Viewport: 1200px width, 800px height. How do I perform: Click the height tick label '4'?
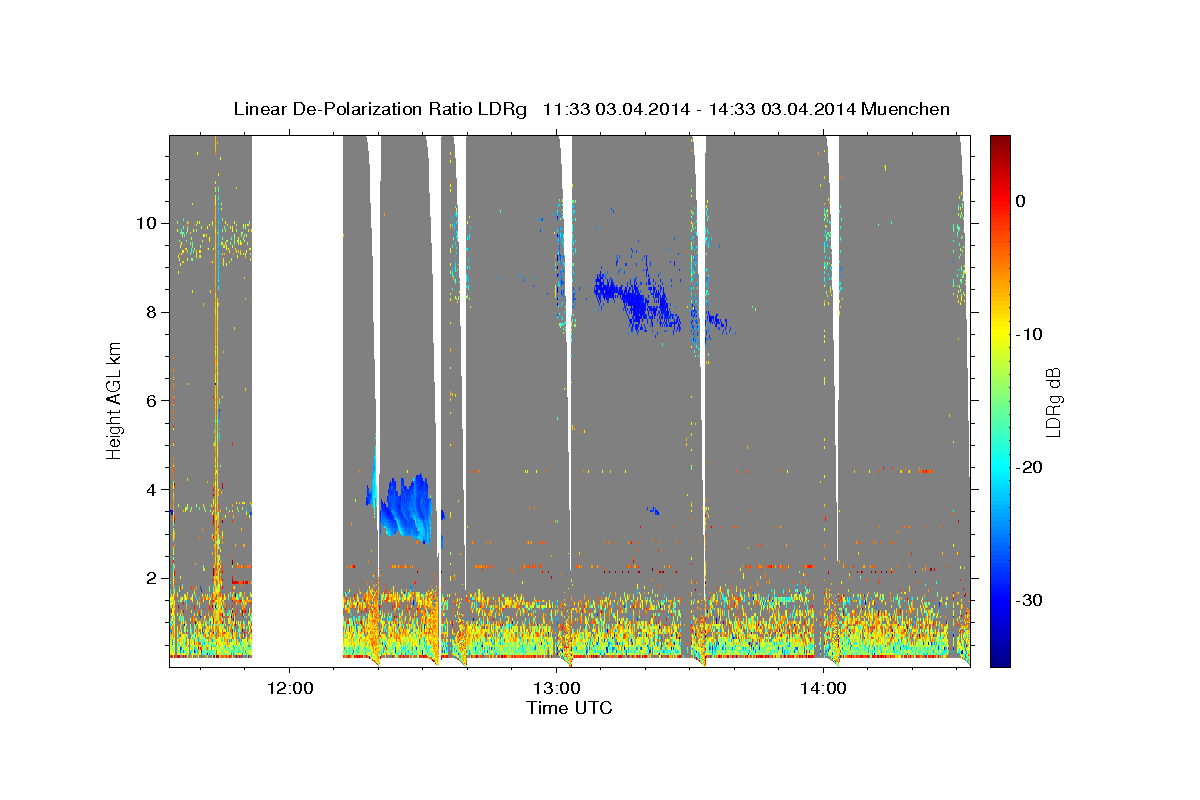pos(152,490)
